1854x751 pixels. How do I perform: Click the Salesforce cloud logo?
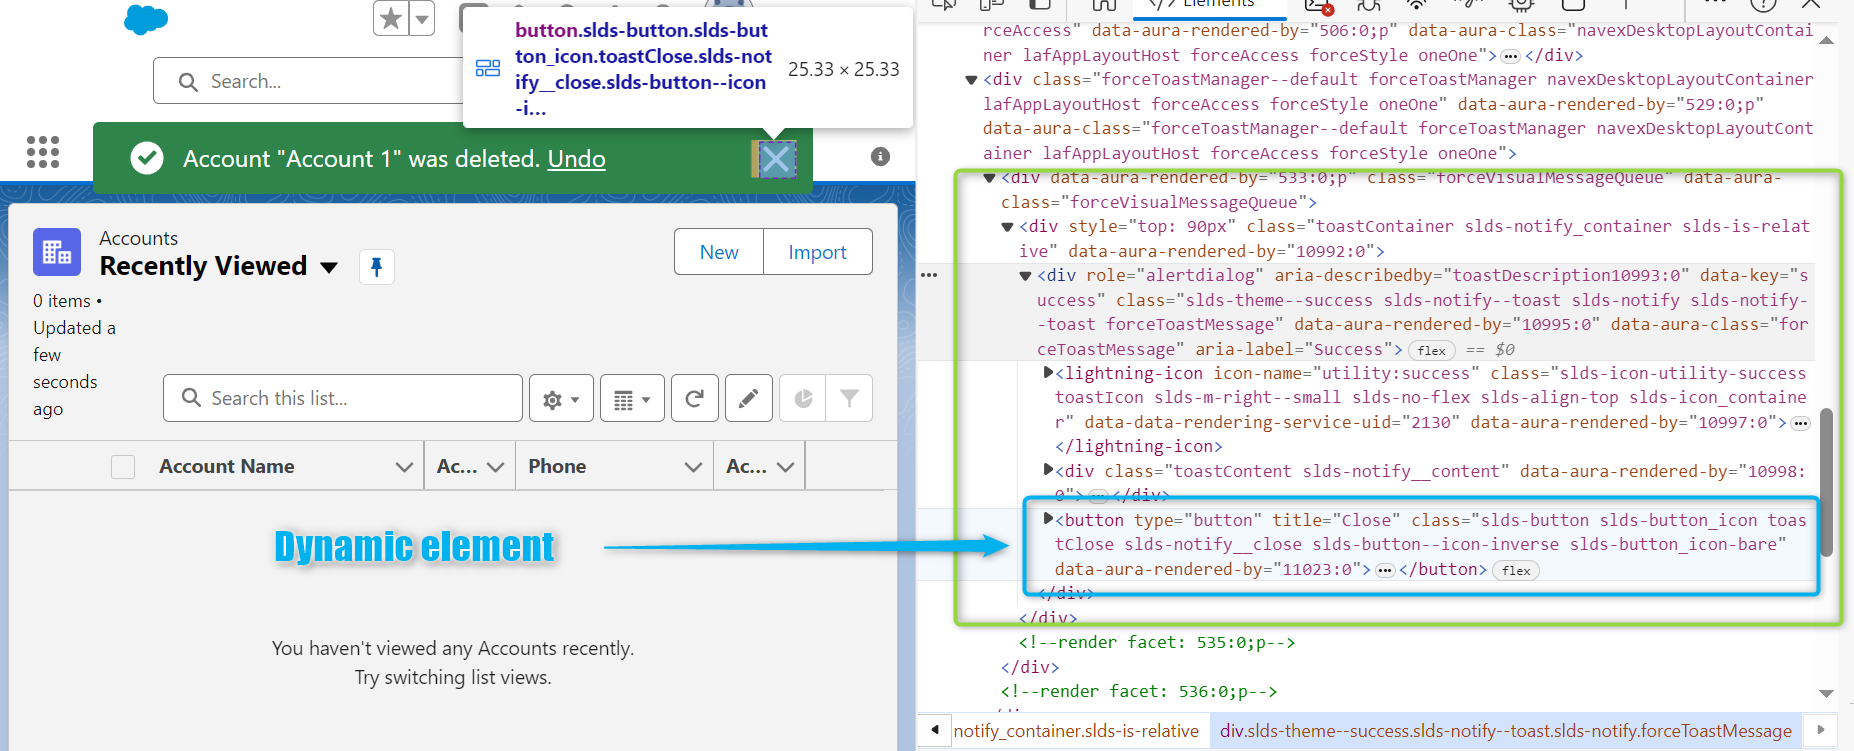point(146,20)
